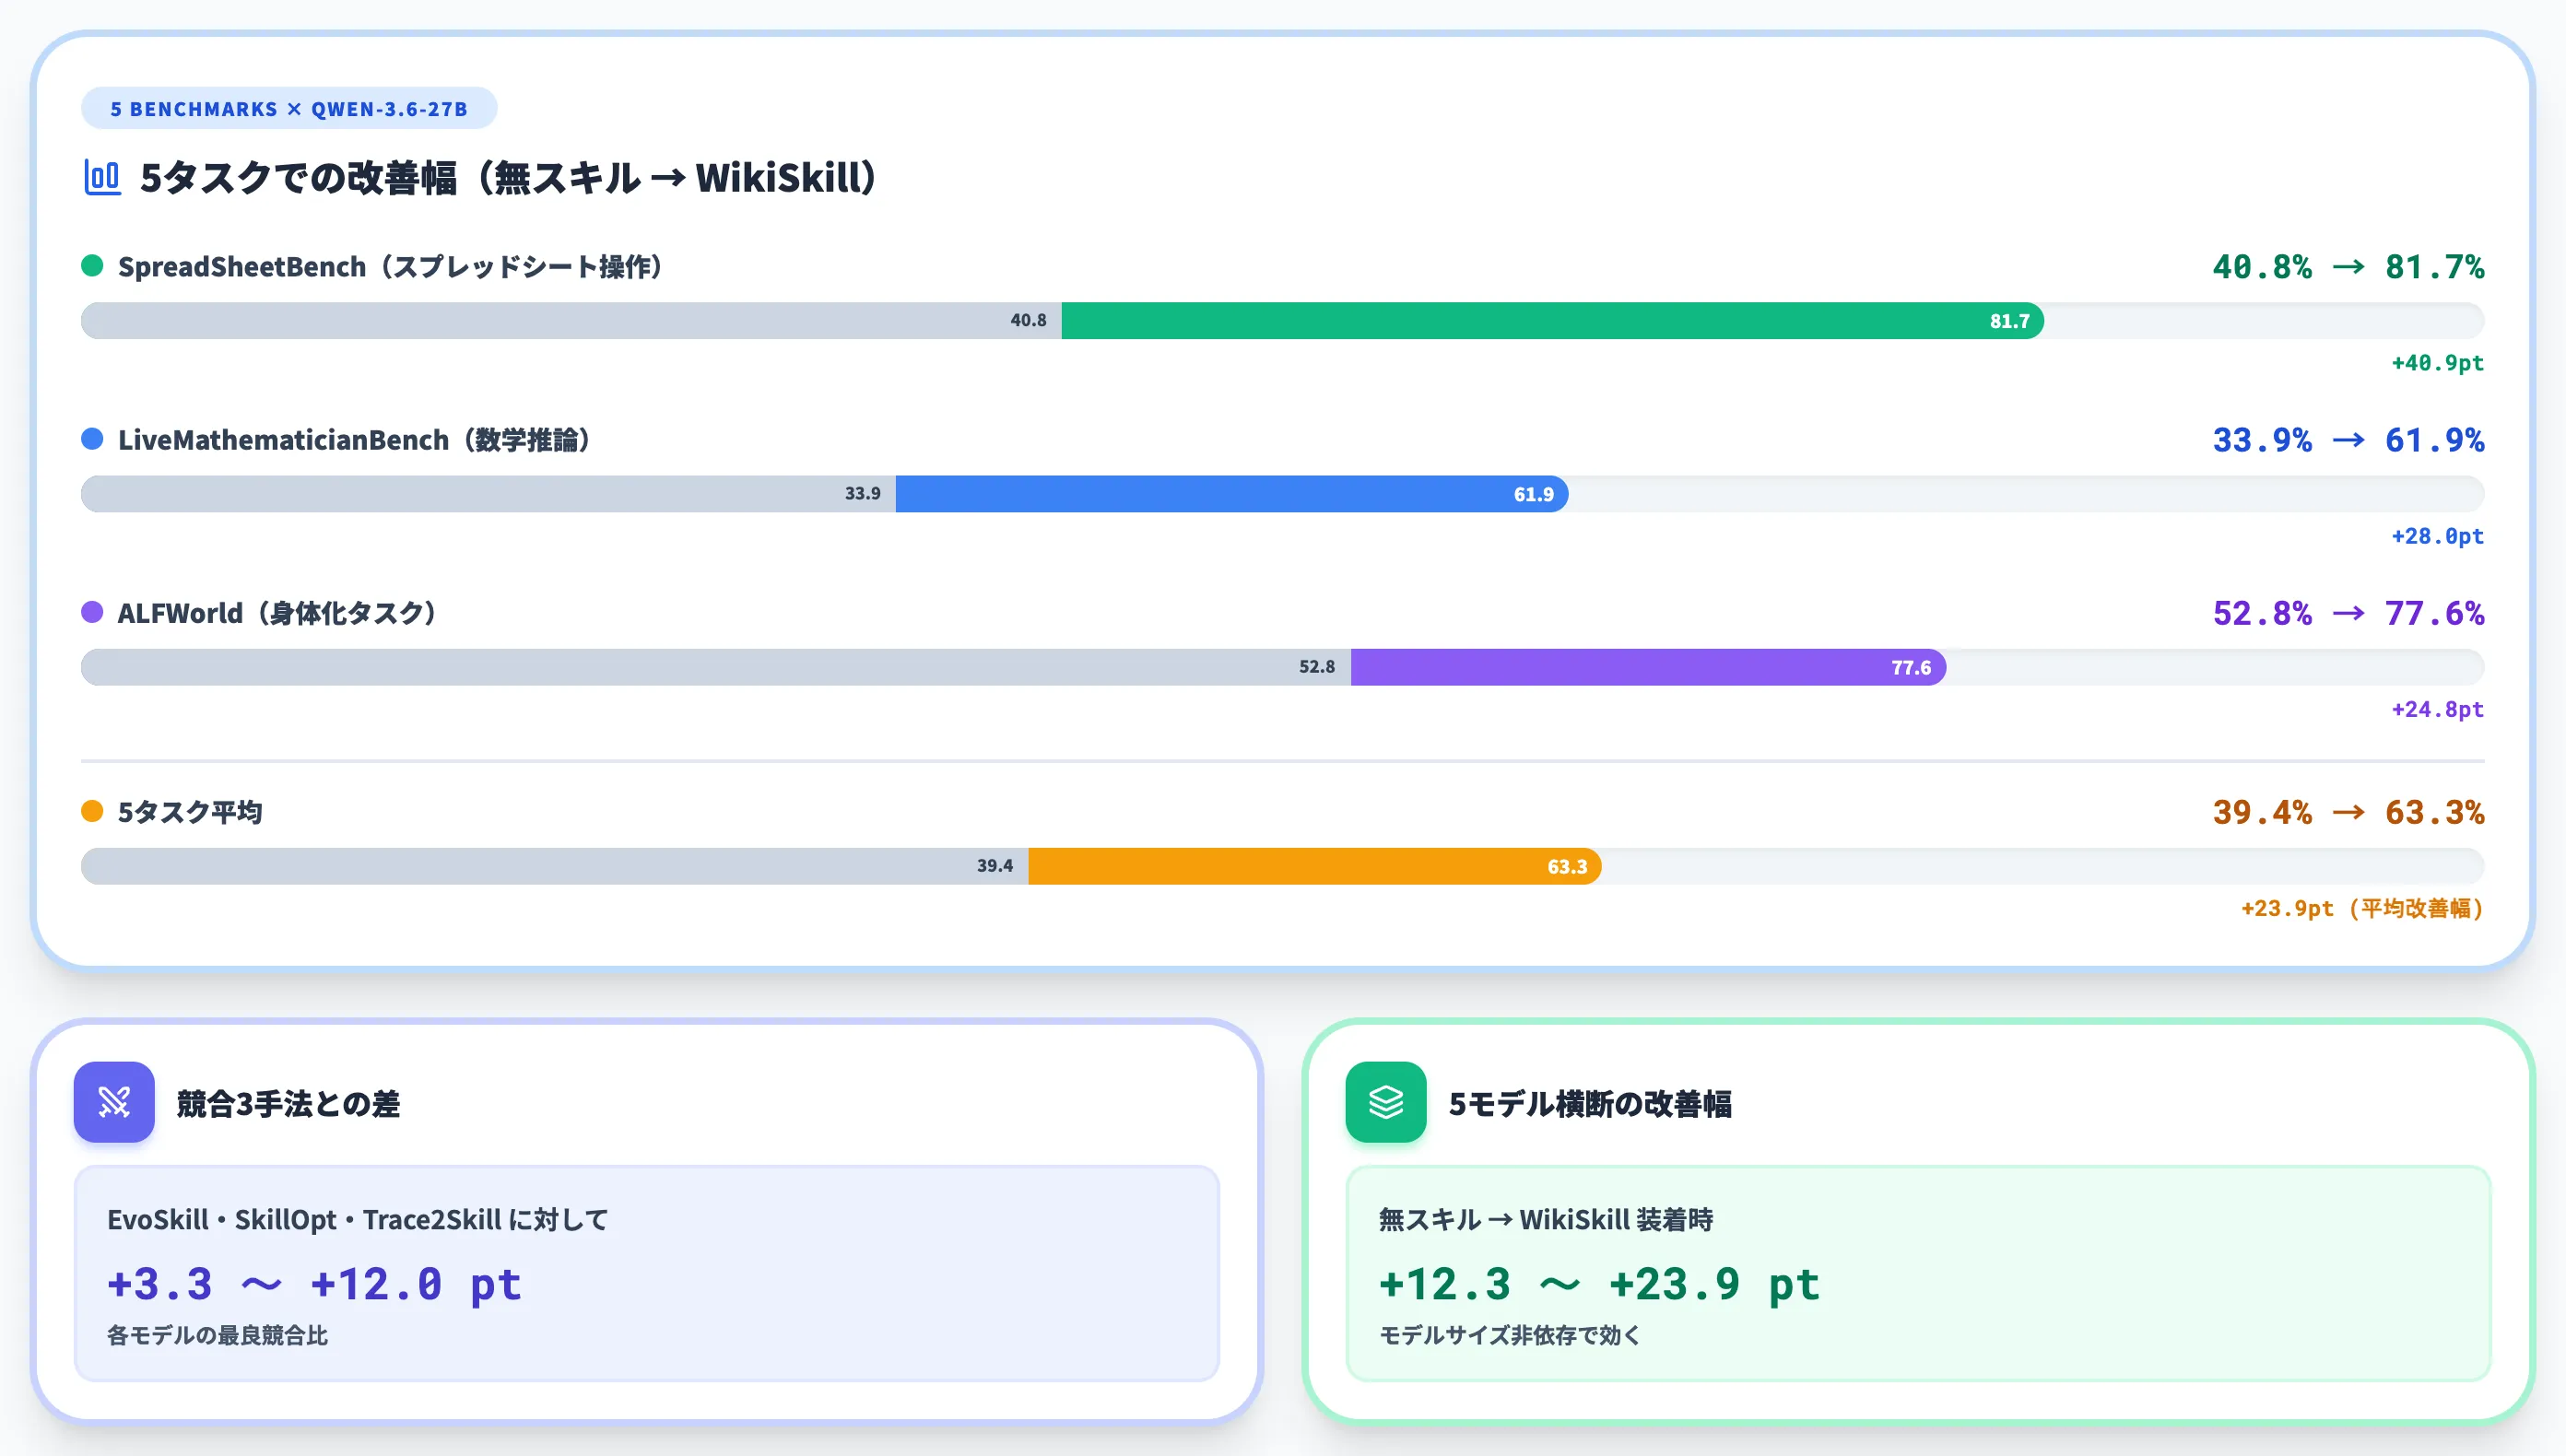Click the bar chart icon beside the heading
The width and height of the screenshot is (2566, 1456).
[102, 178]
